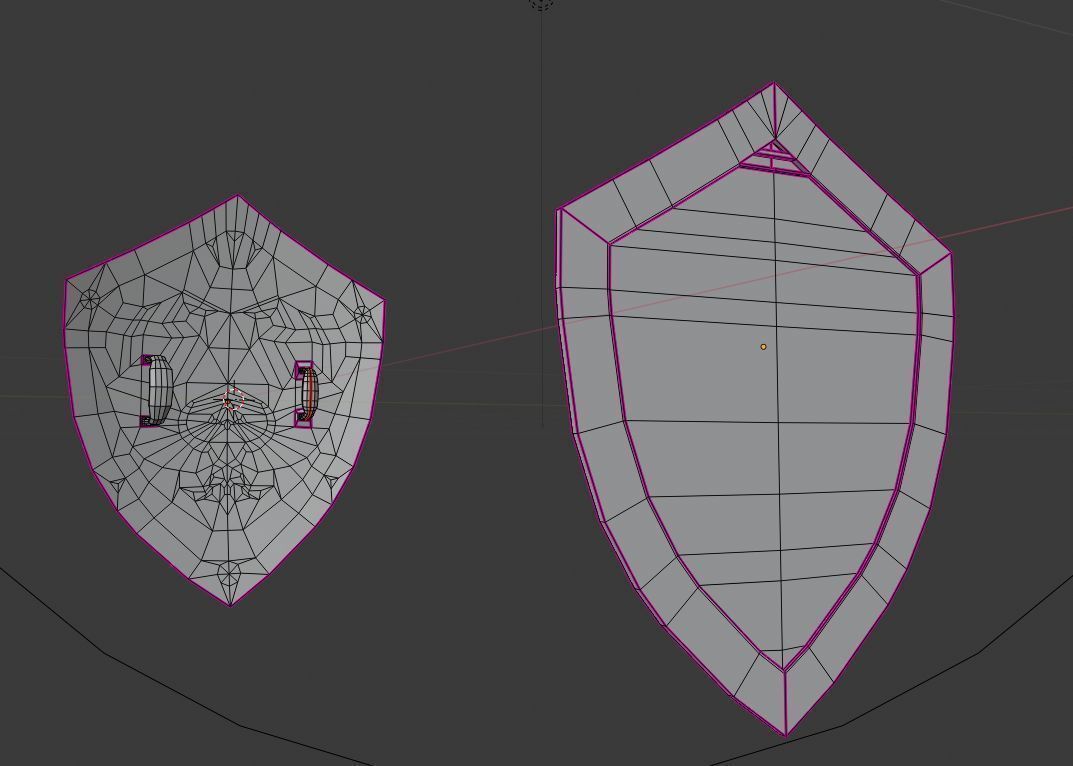This screenshot has width=1073, height=766.
Task: Click the triangular inset at large shield's top
Action: coord(774,159)
